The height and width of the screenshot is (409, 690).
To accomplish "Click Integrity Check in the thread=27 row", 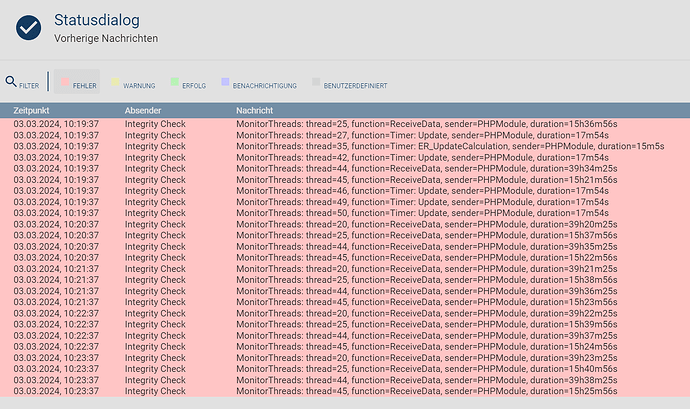I will (x=155, y=135).
